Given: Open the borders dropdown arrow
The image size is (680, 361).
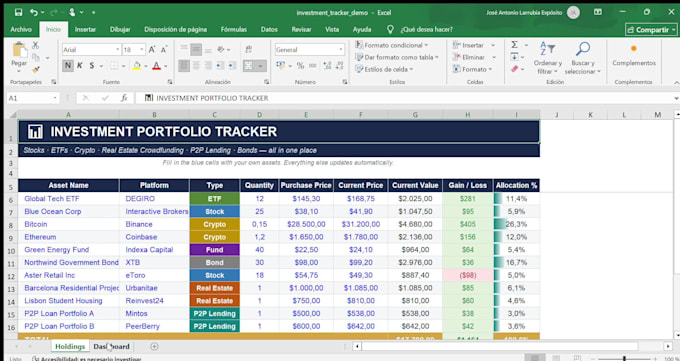Looking at the screenshot, I should (x=124, y=66).
